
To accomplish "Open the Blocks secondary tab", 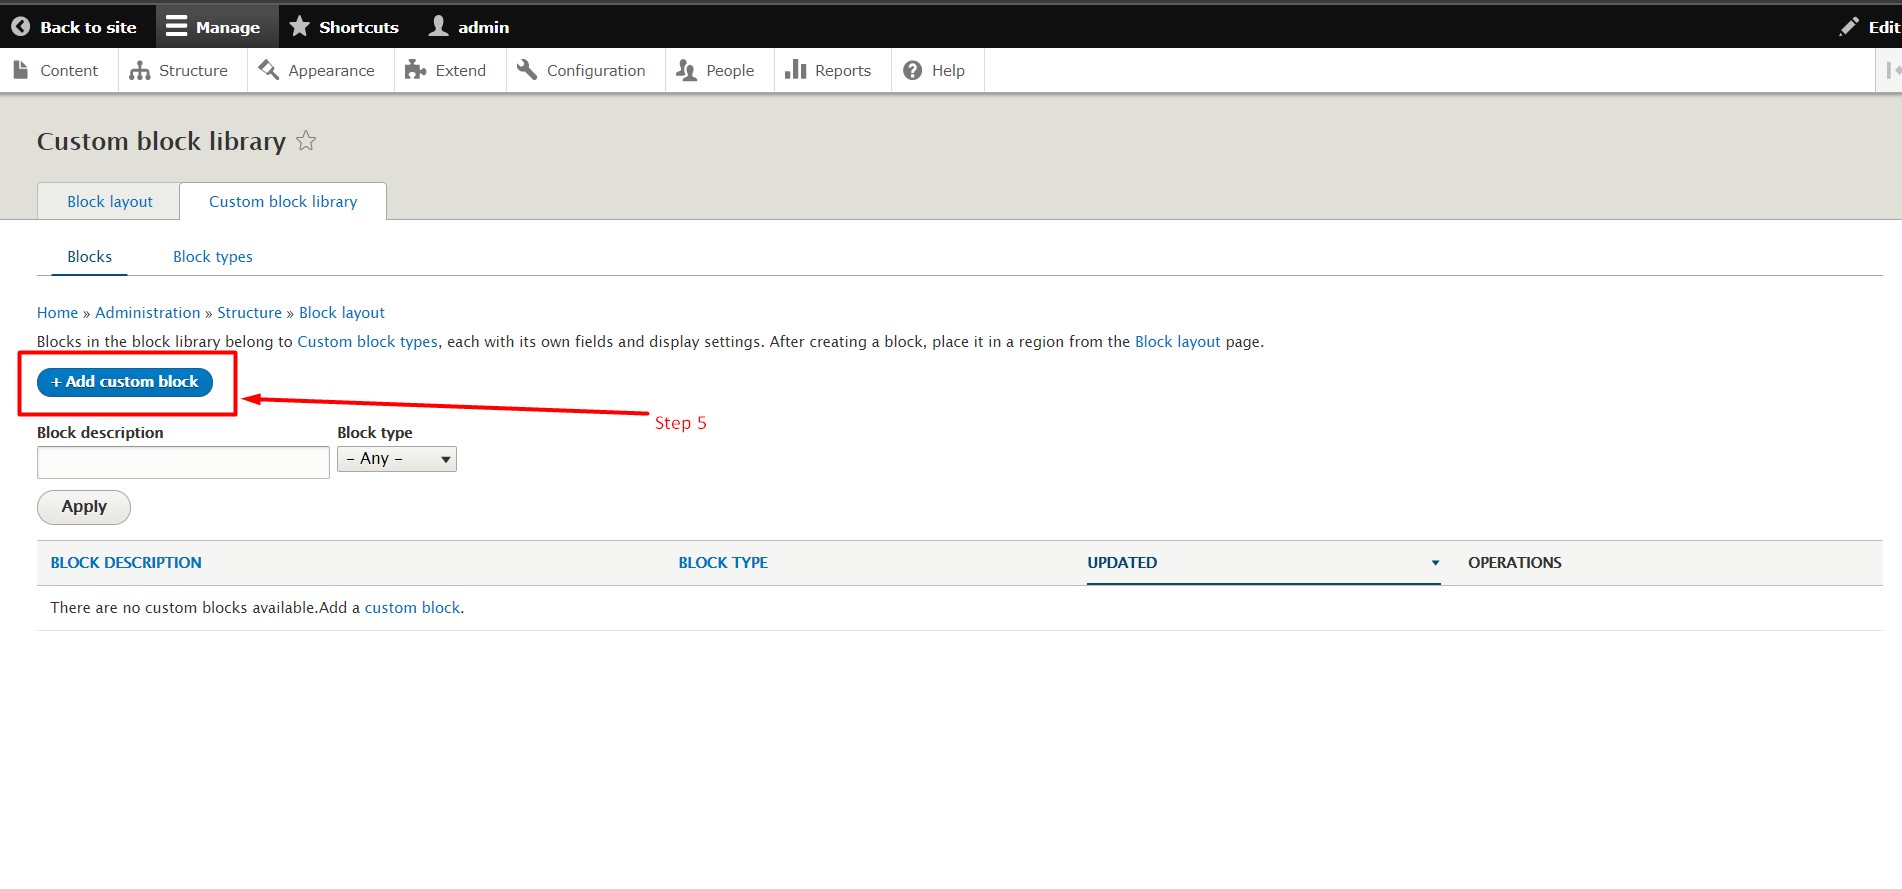I will (x=89, y=257).
